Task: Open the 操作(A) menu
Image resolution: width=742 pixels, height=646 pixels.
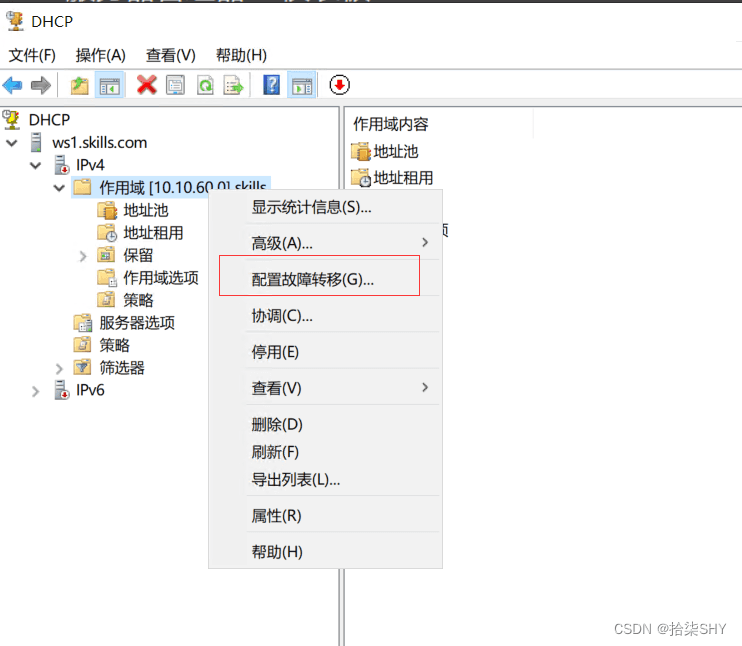Action: [101, 55]
